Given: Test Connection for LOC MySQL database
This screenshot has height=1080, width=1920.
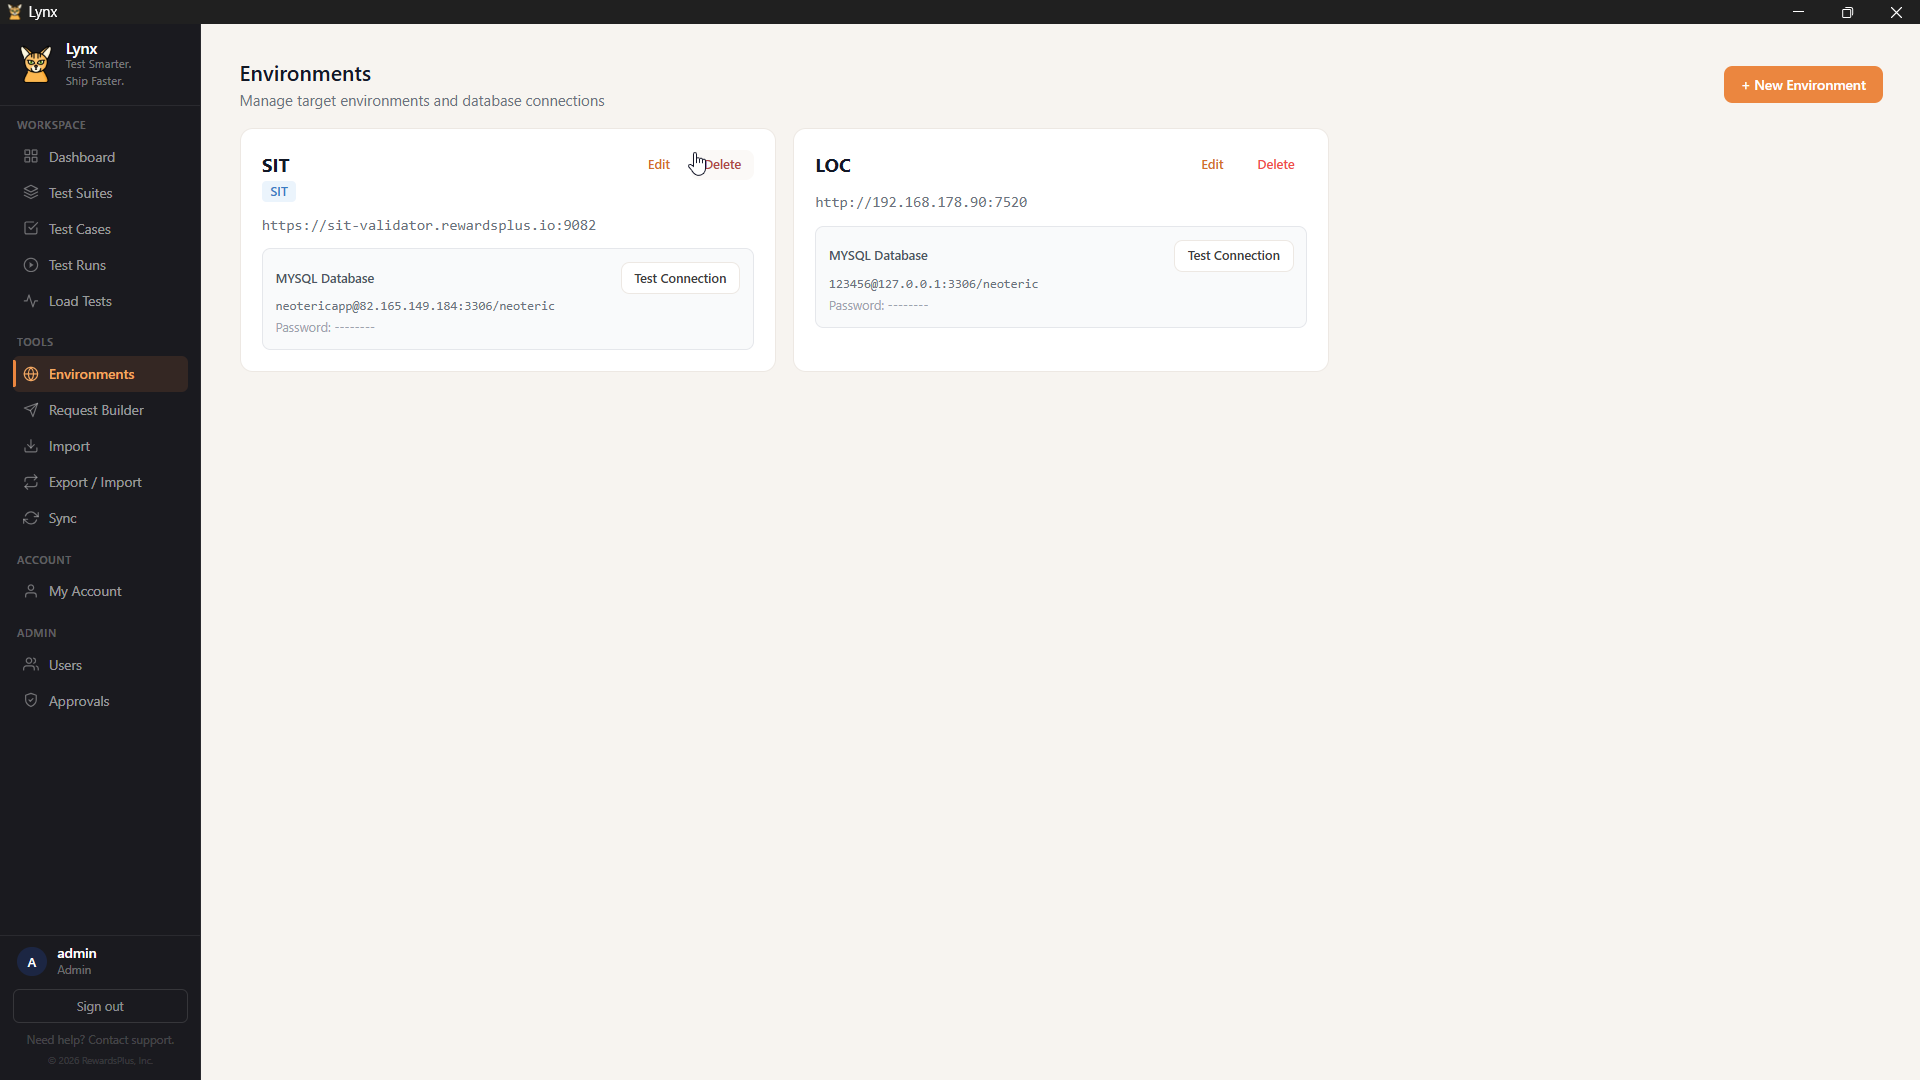Looking at the screenshot, I should 1233,256.
